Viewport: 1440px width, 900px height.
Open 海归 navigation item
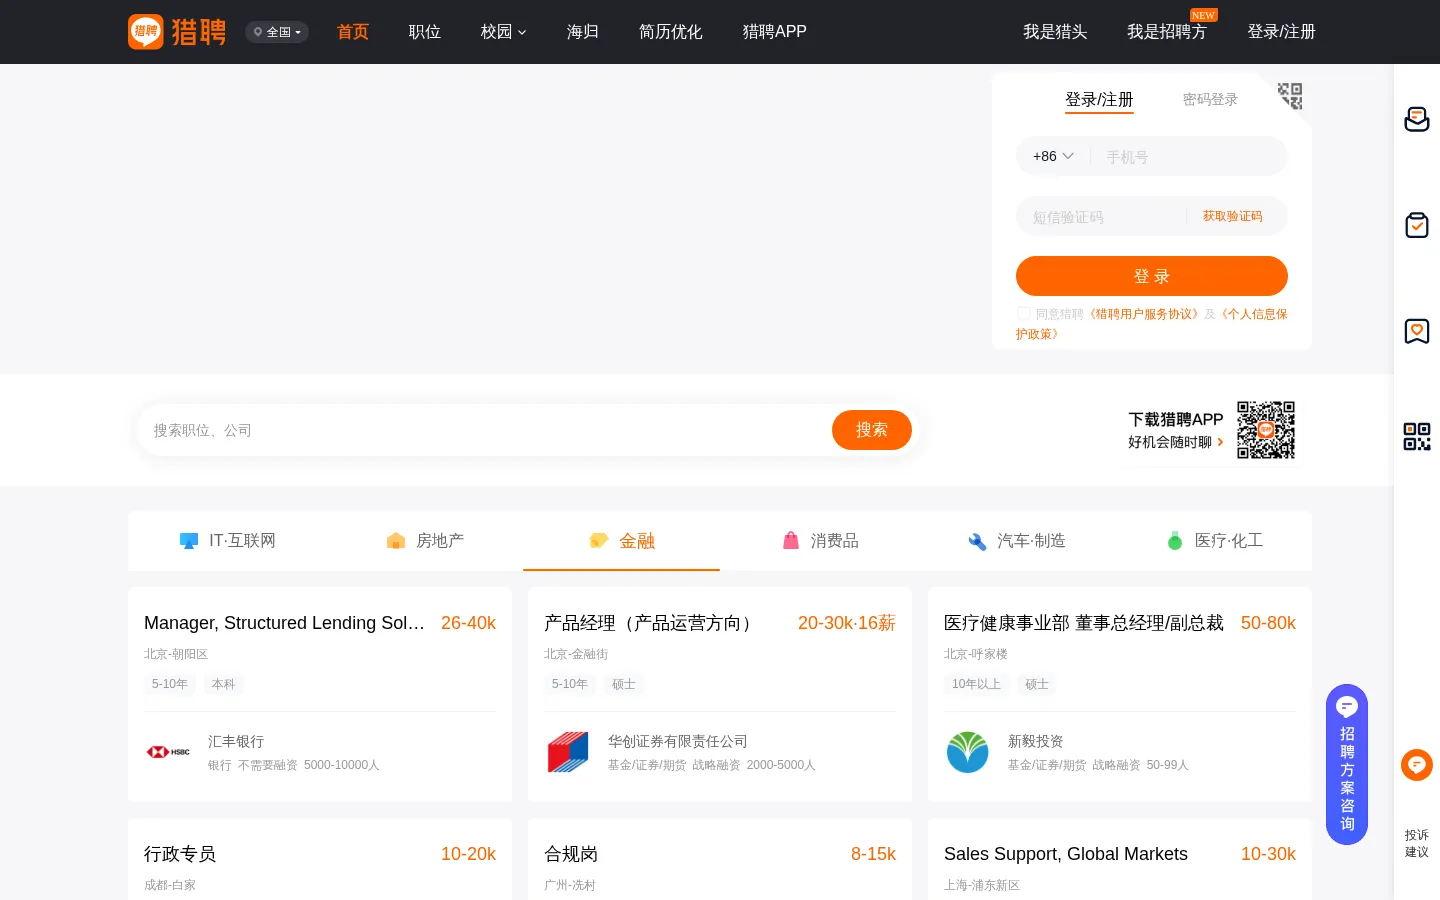coord(583,32)
